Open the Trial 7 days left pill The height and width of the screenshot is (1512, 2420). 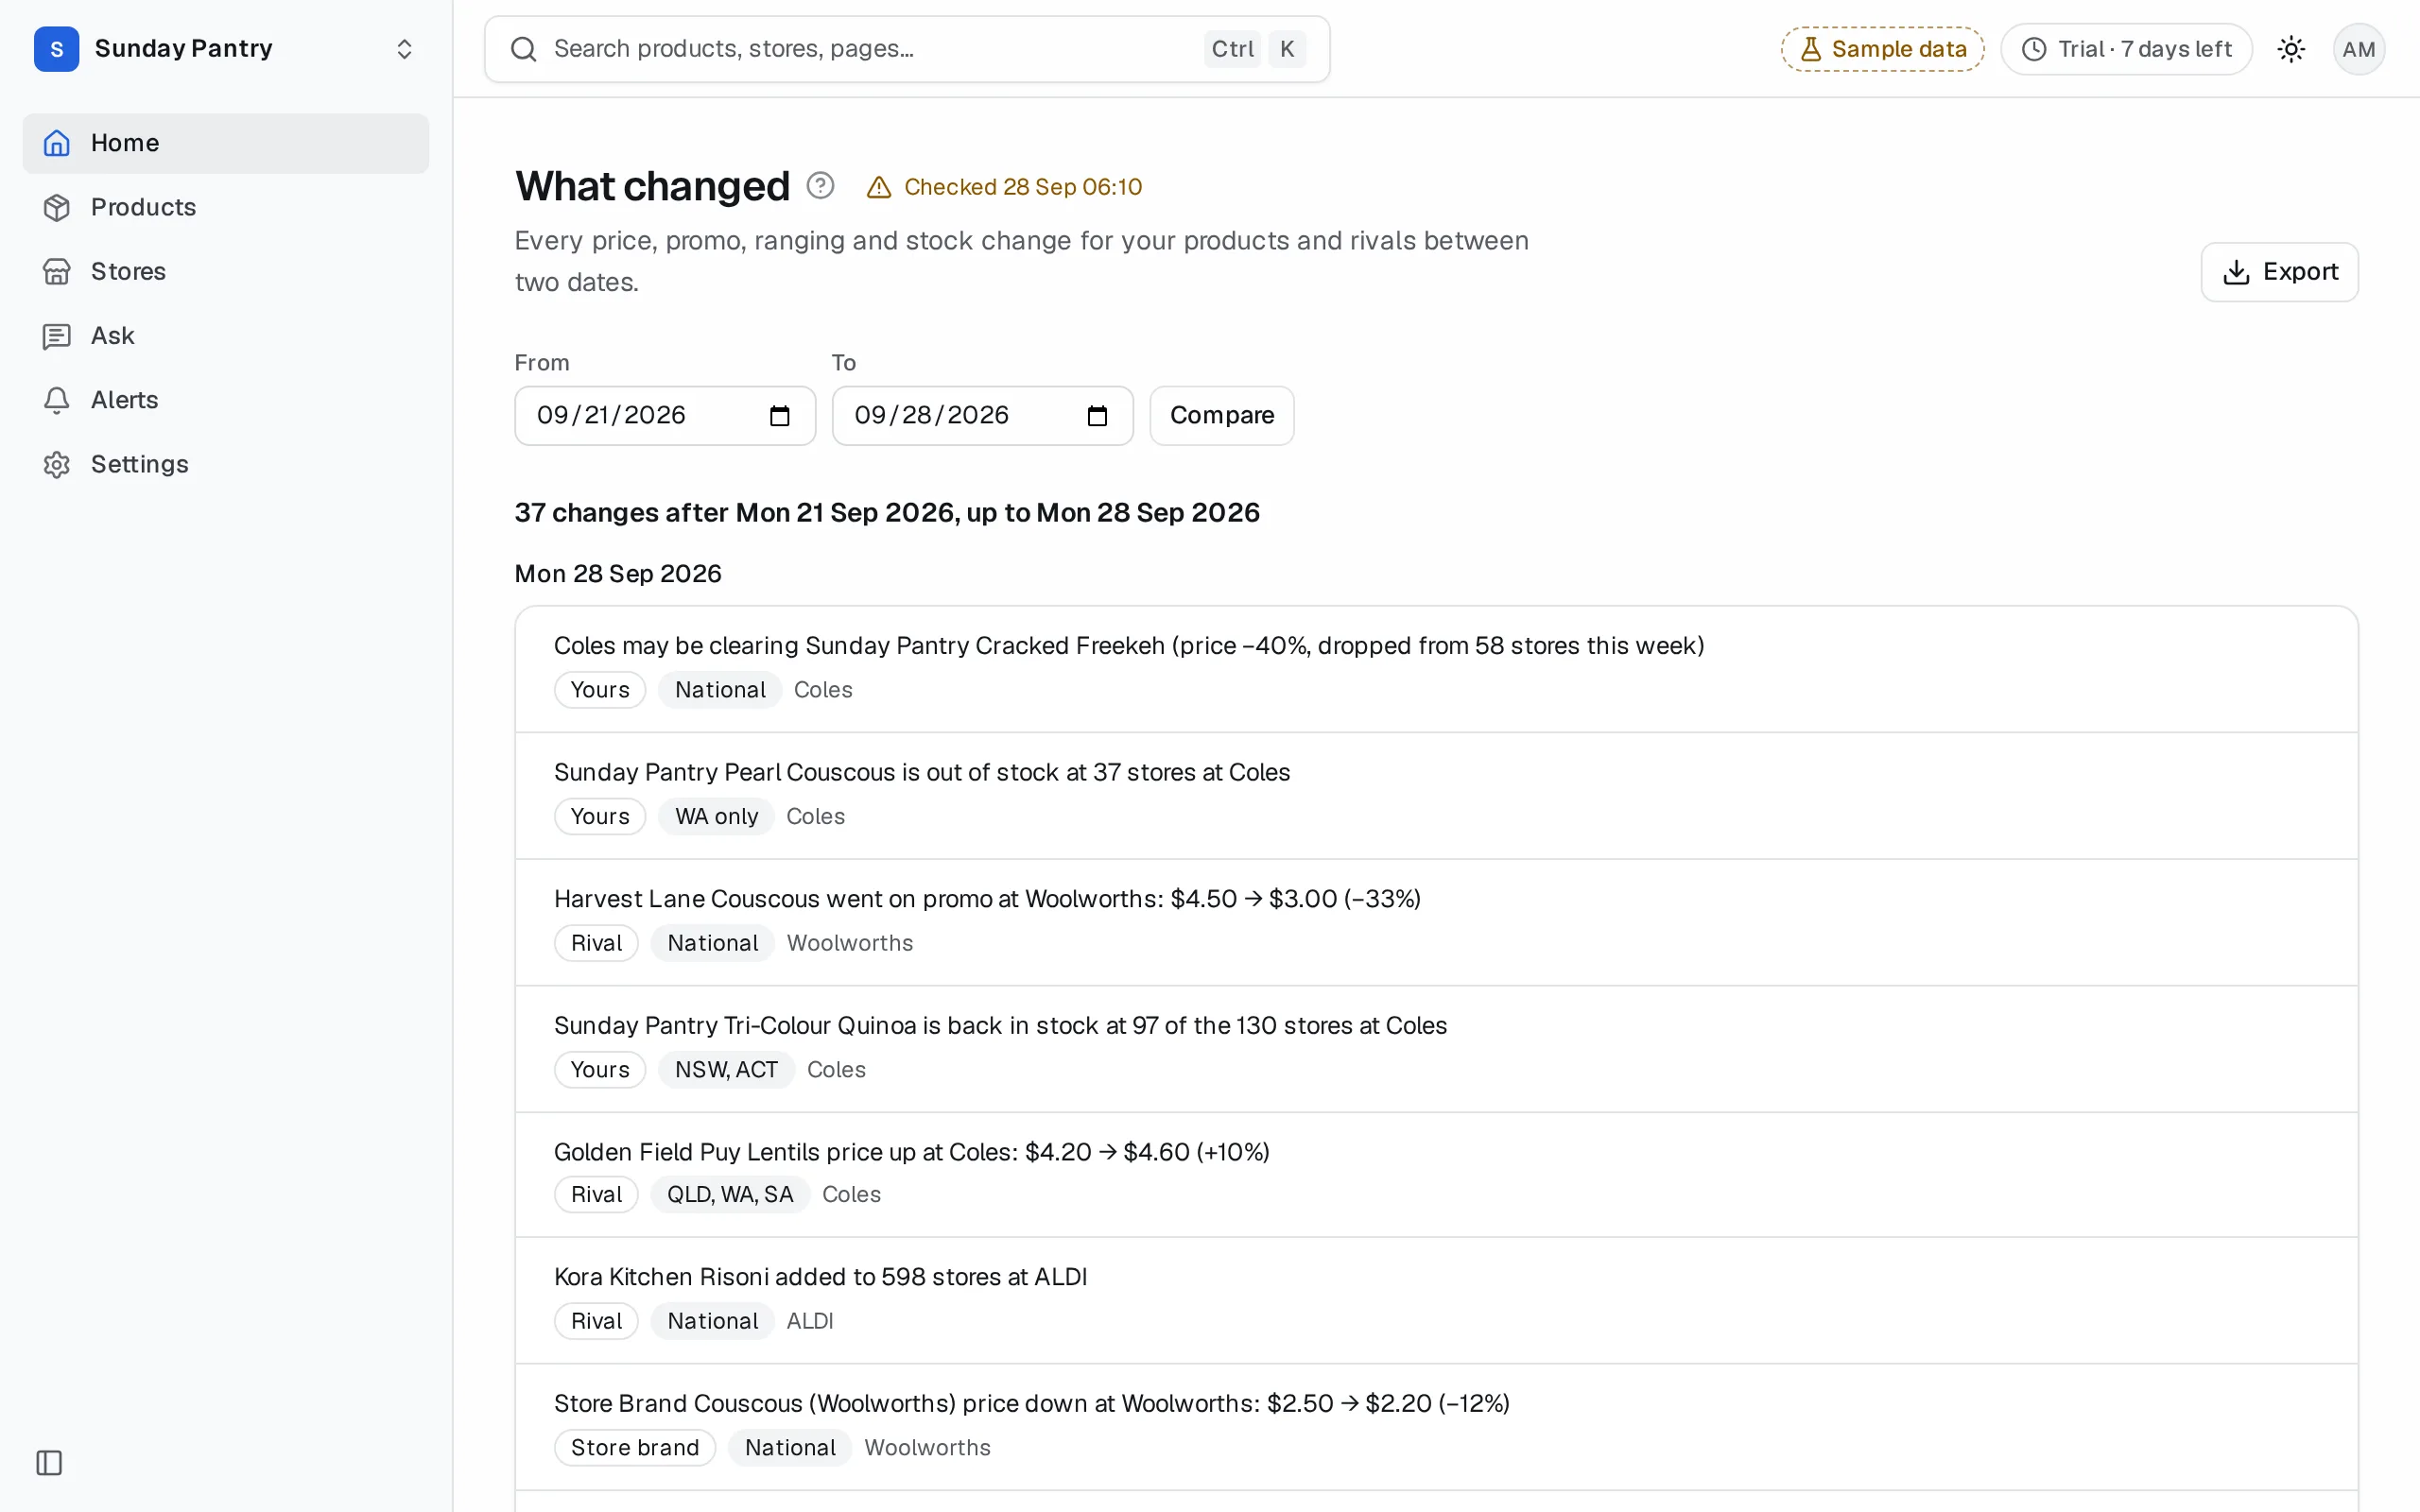[x=2126, y=49]
